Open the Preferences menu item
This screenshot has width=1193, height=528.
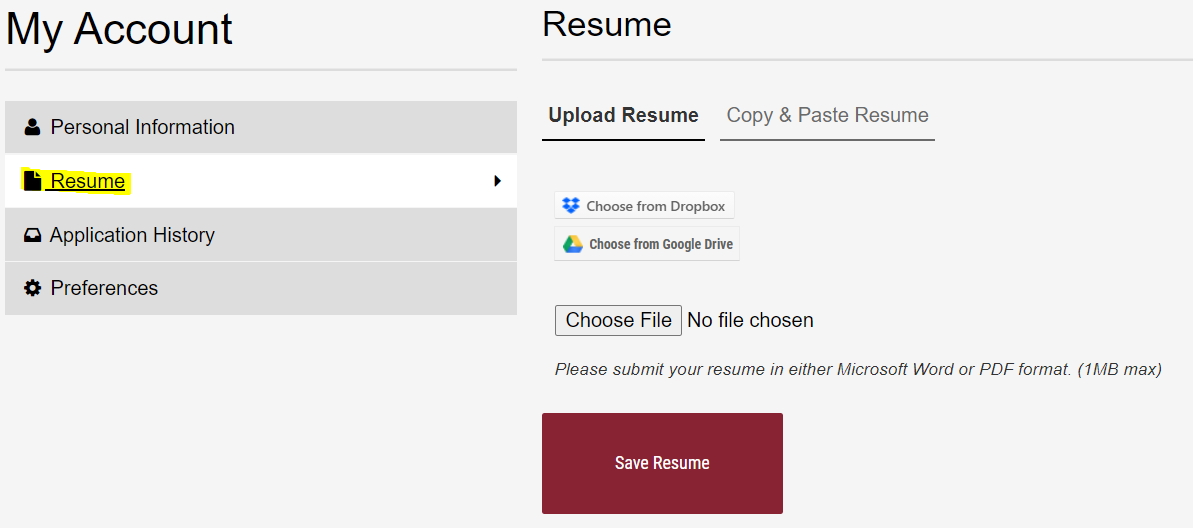[261, 288]
